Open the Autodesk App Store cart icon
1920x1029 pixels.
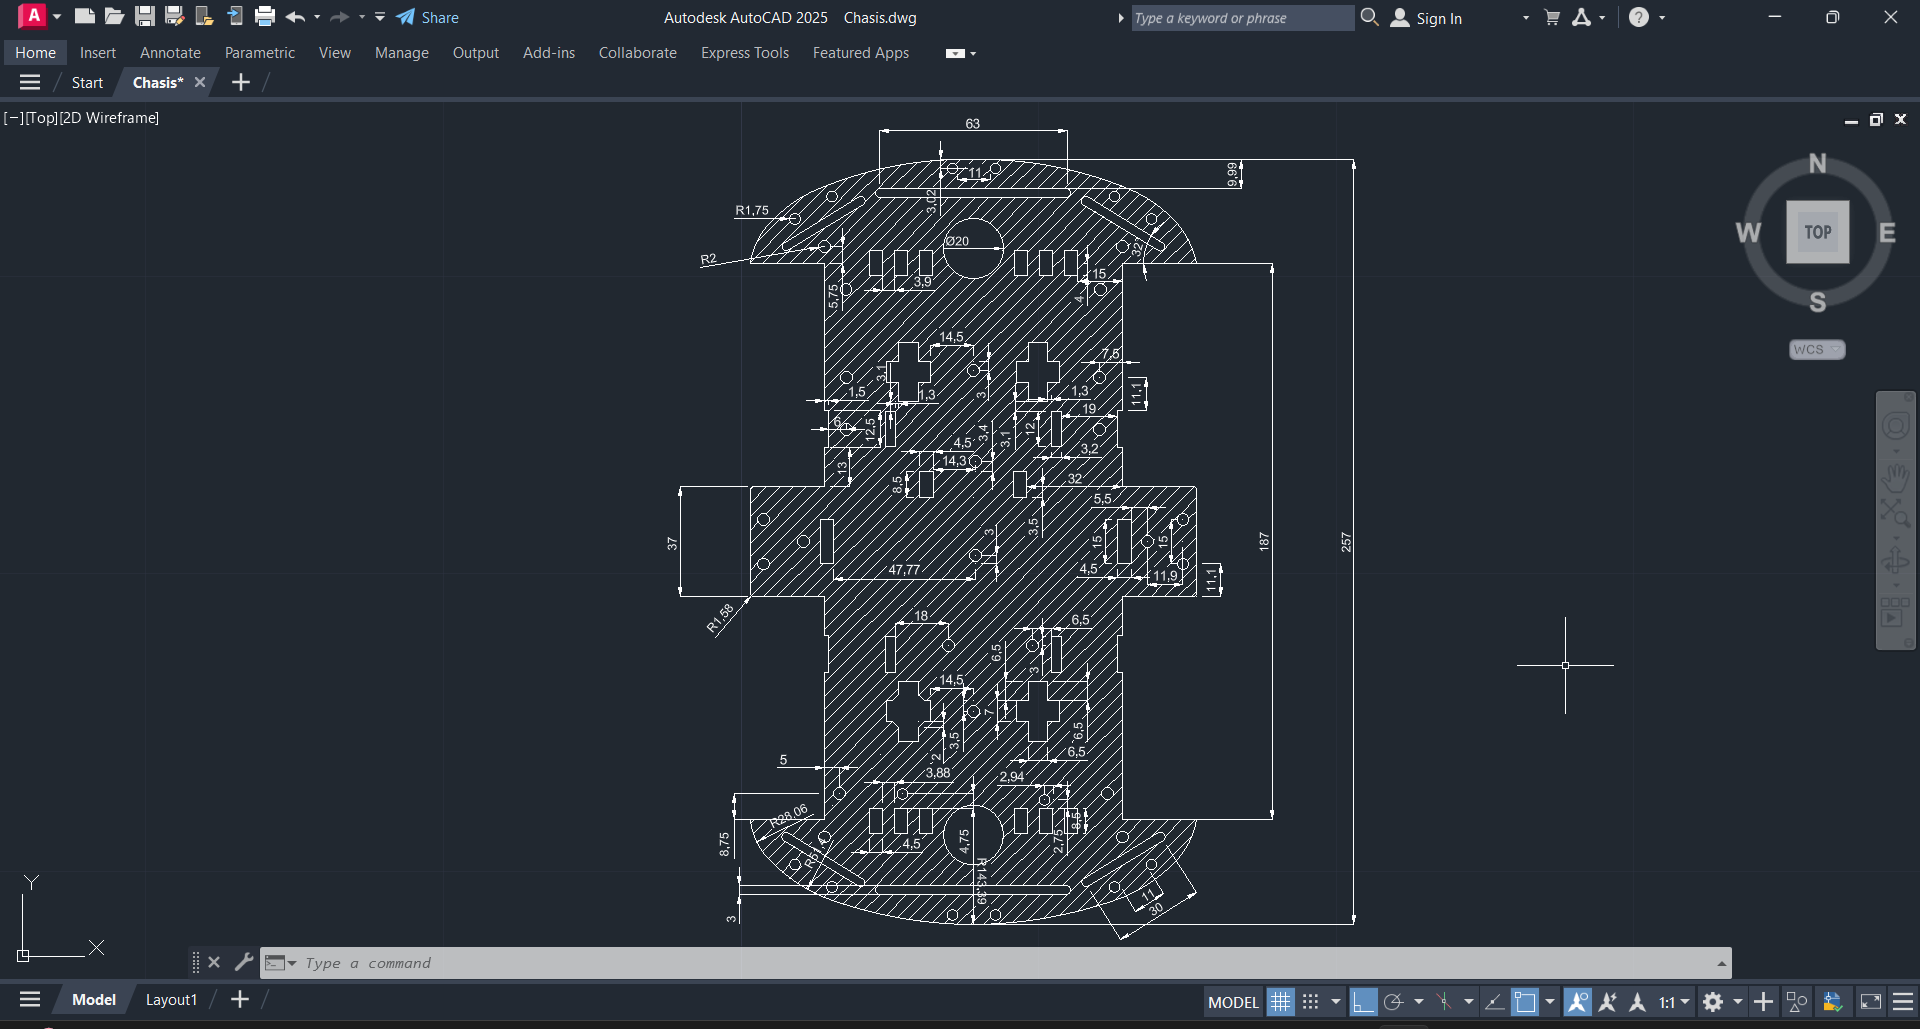[x=1552, y=17]
